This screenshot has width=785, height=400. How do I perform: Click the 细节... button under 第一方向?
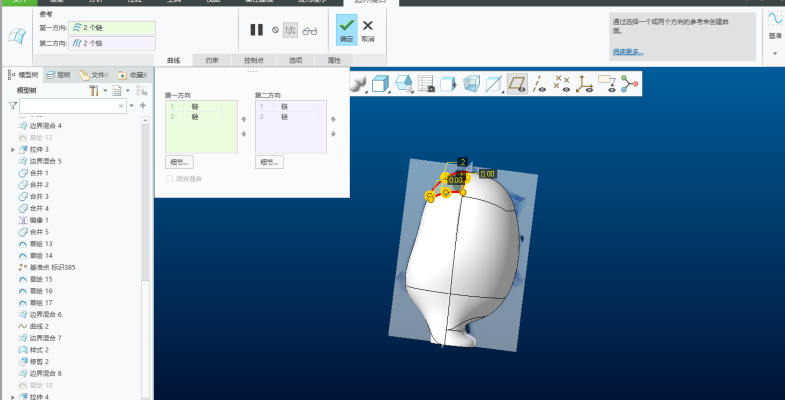pos(179,161)
